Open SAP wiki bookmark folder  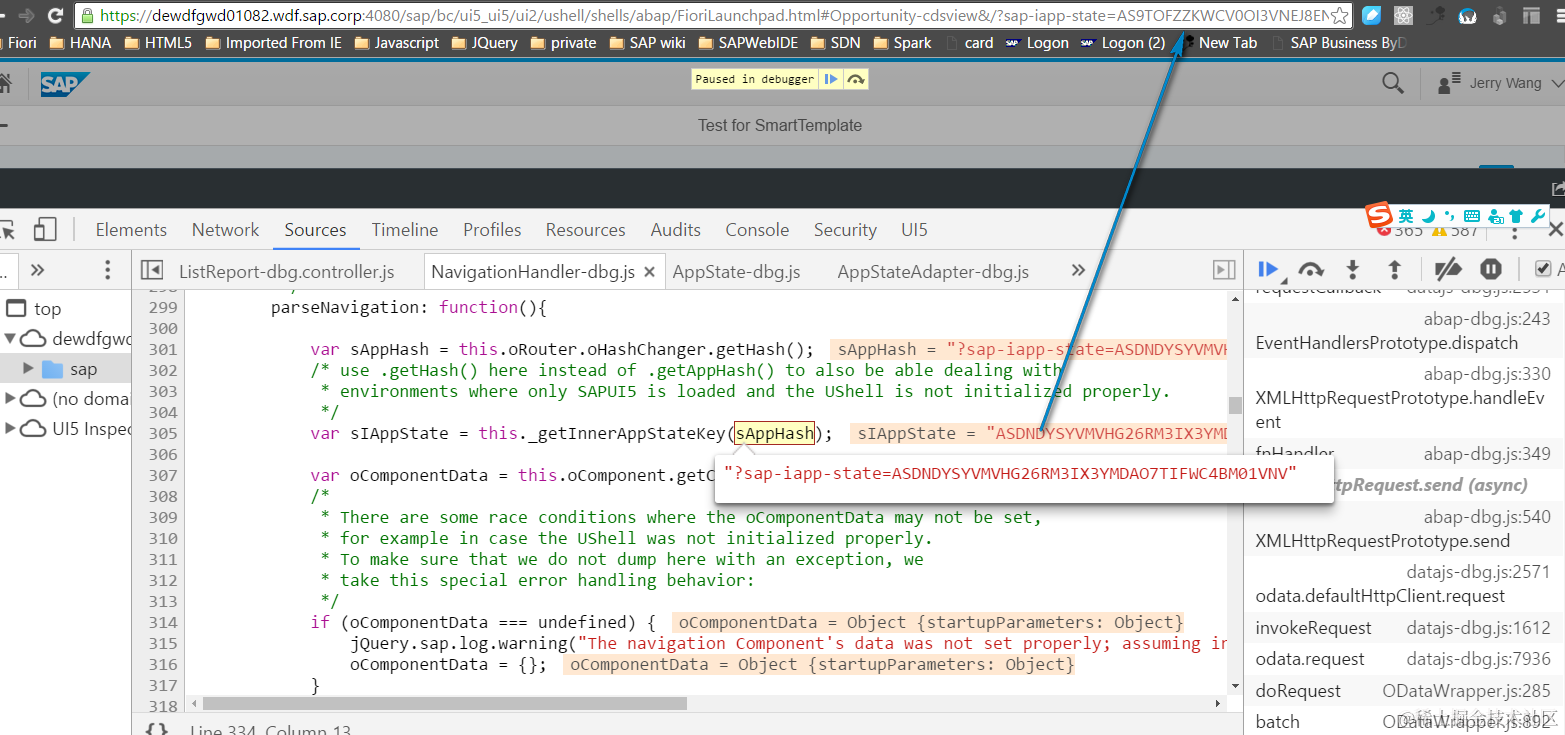[646, 43]
